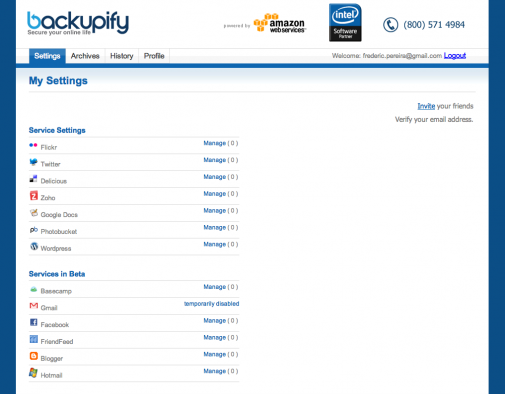
Task: Click the Flickr service icon
Action: pos(33,145)
